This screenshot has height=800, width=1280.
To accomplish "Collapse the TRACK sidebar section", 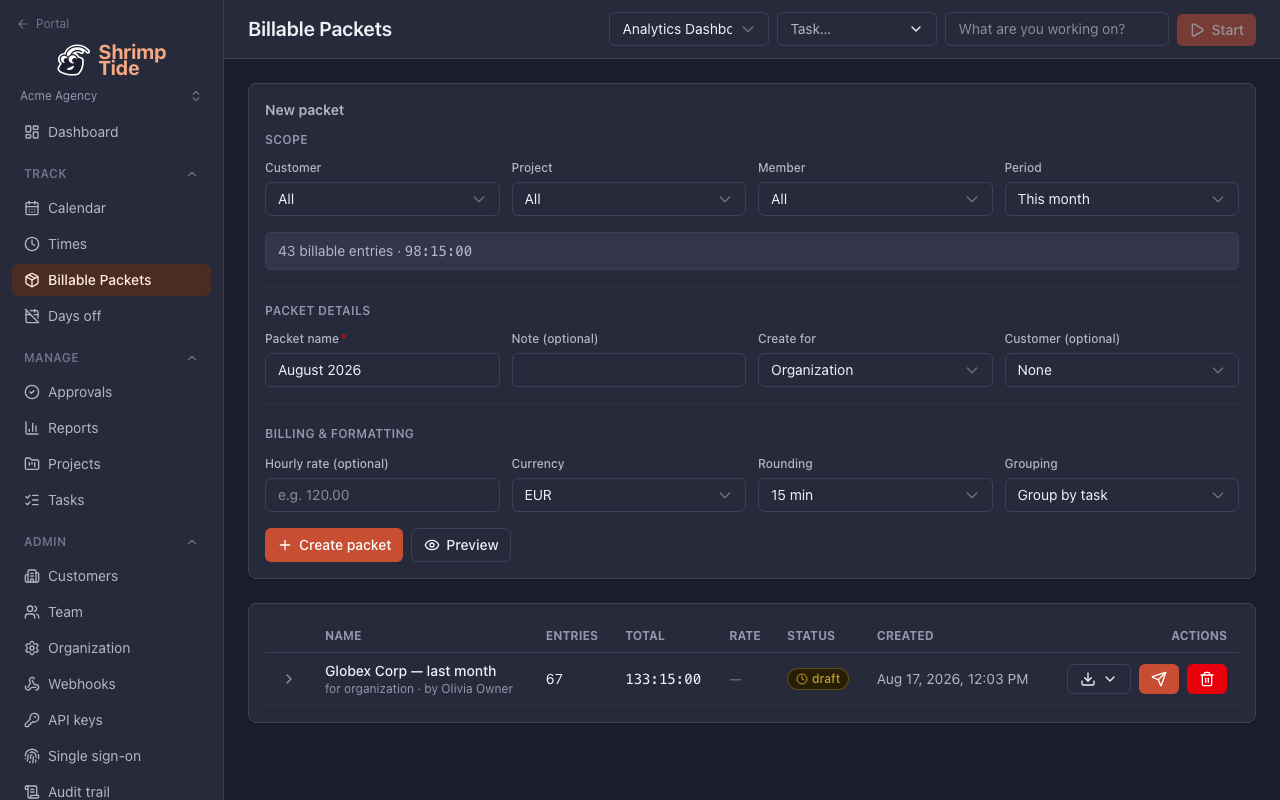I will point(192,174).
